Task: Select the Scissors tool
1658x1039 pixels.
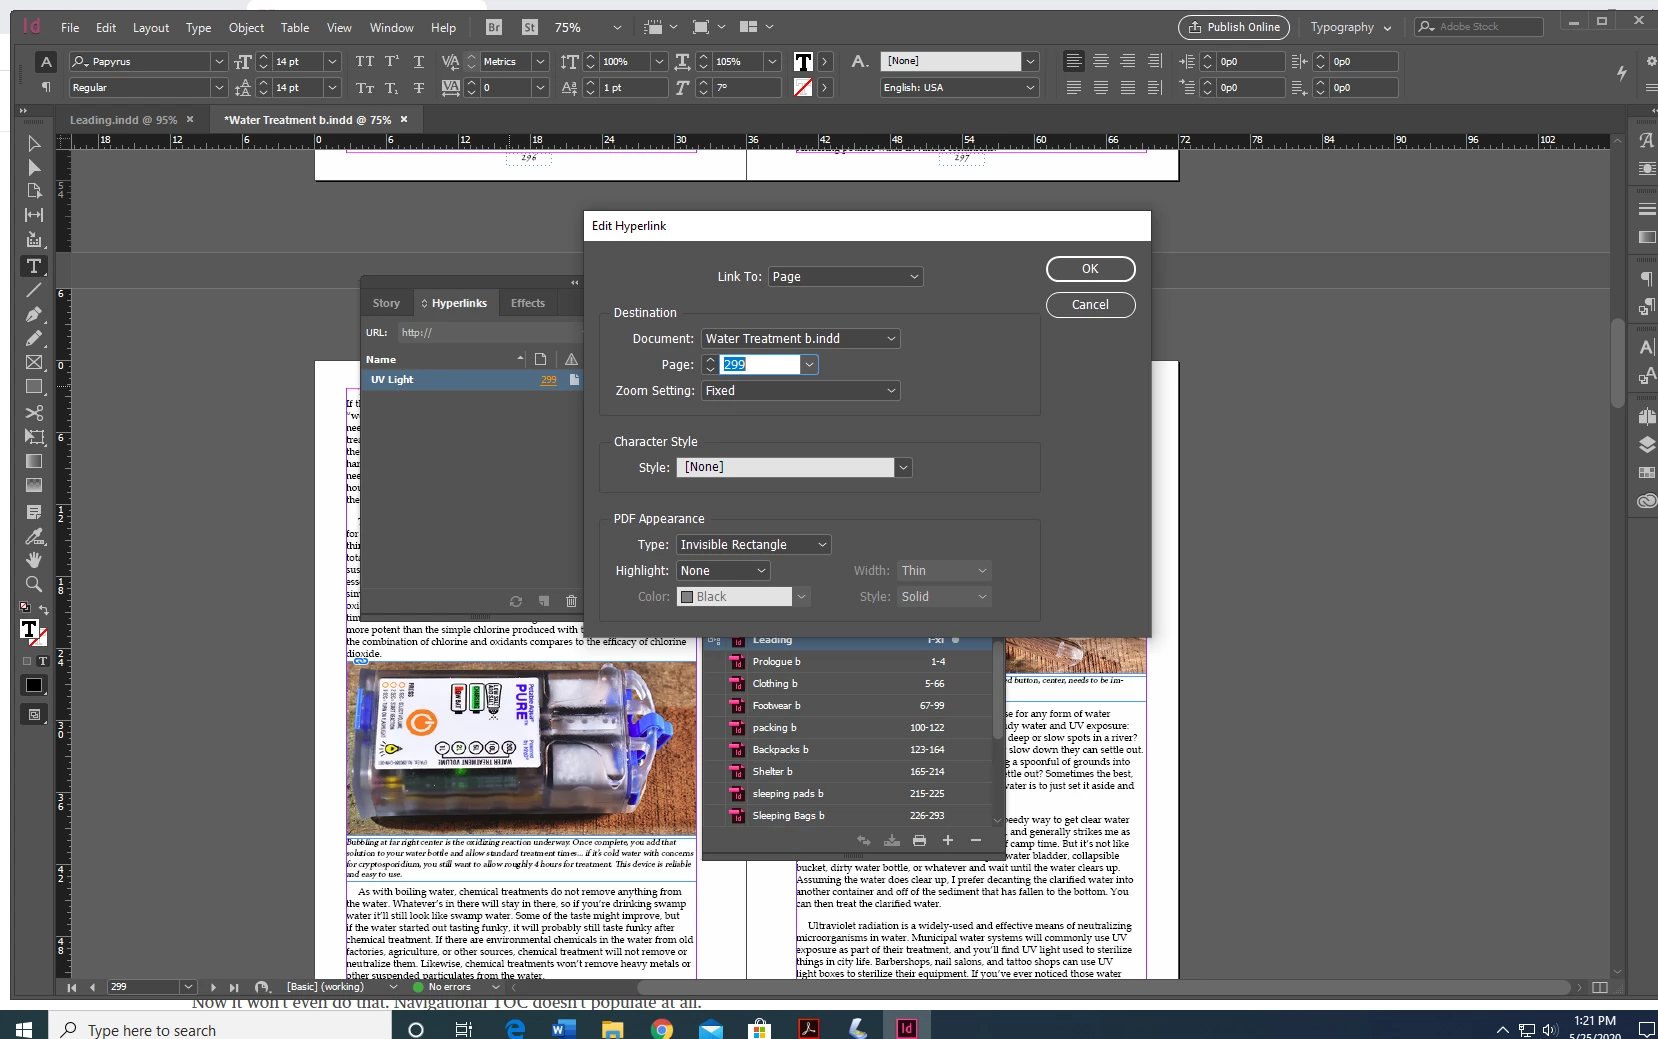Action: (x=34, y=412)
